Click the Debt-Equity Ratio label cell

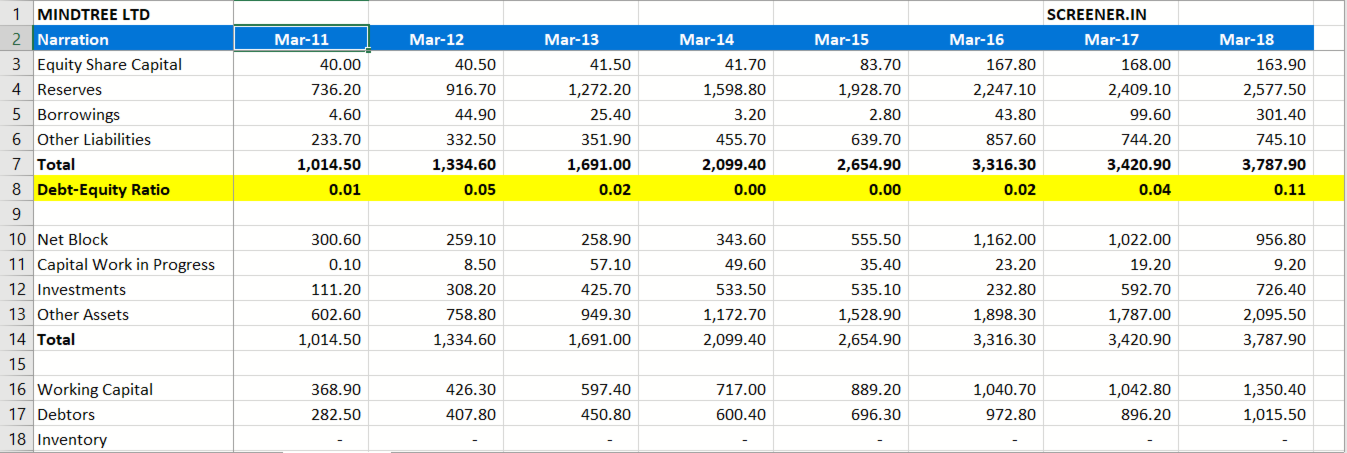[x=133, y=189]
